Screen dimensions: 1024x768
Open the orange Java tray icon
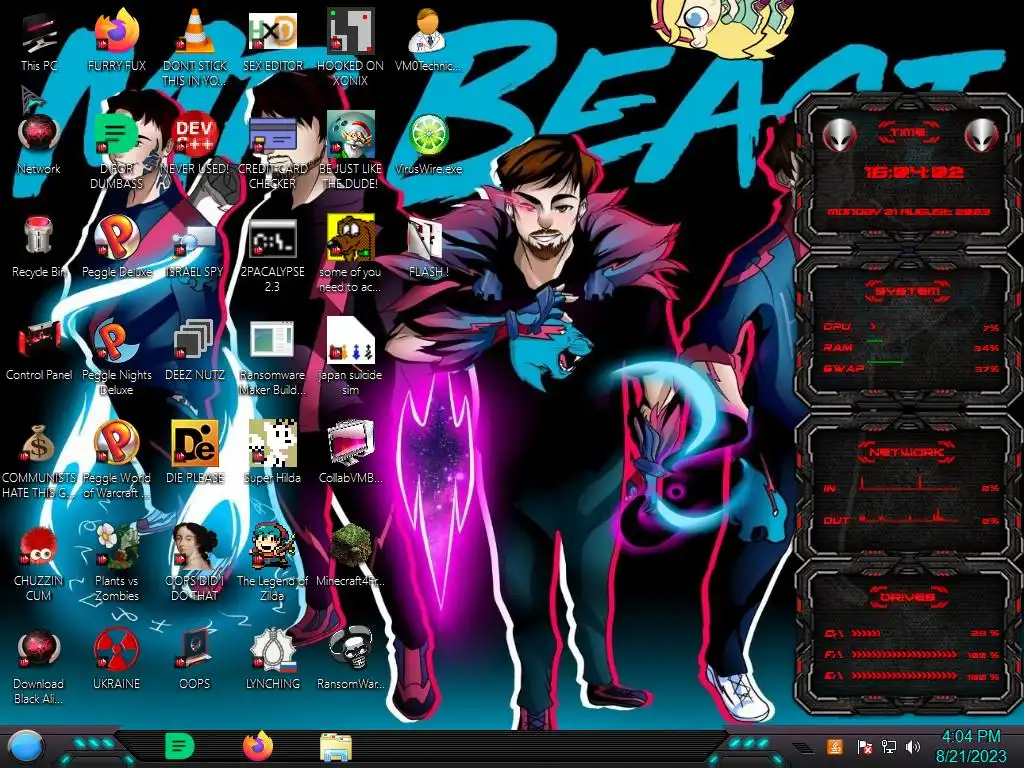pyautogui.click(x=835, y=746)
